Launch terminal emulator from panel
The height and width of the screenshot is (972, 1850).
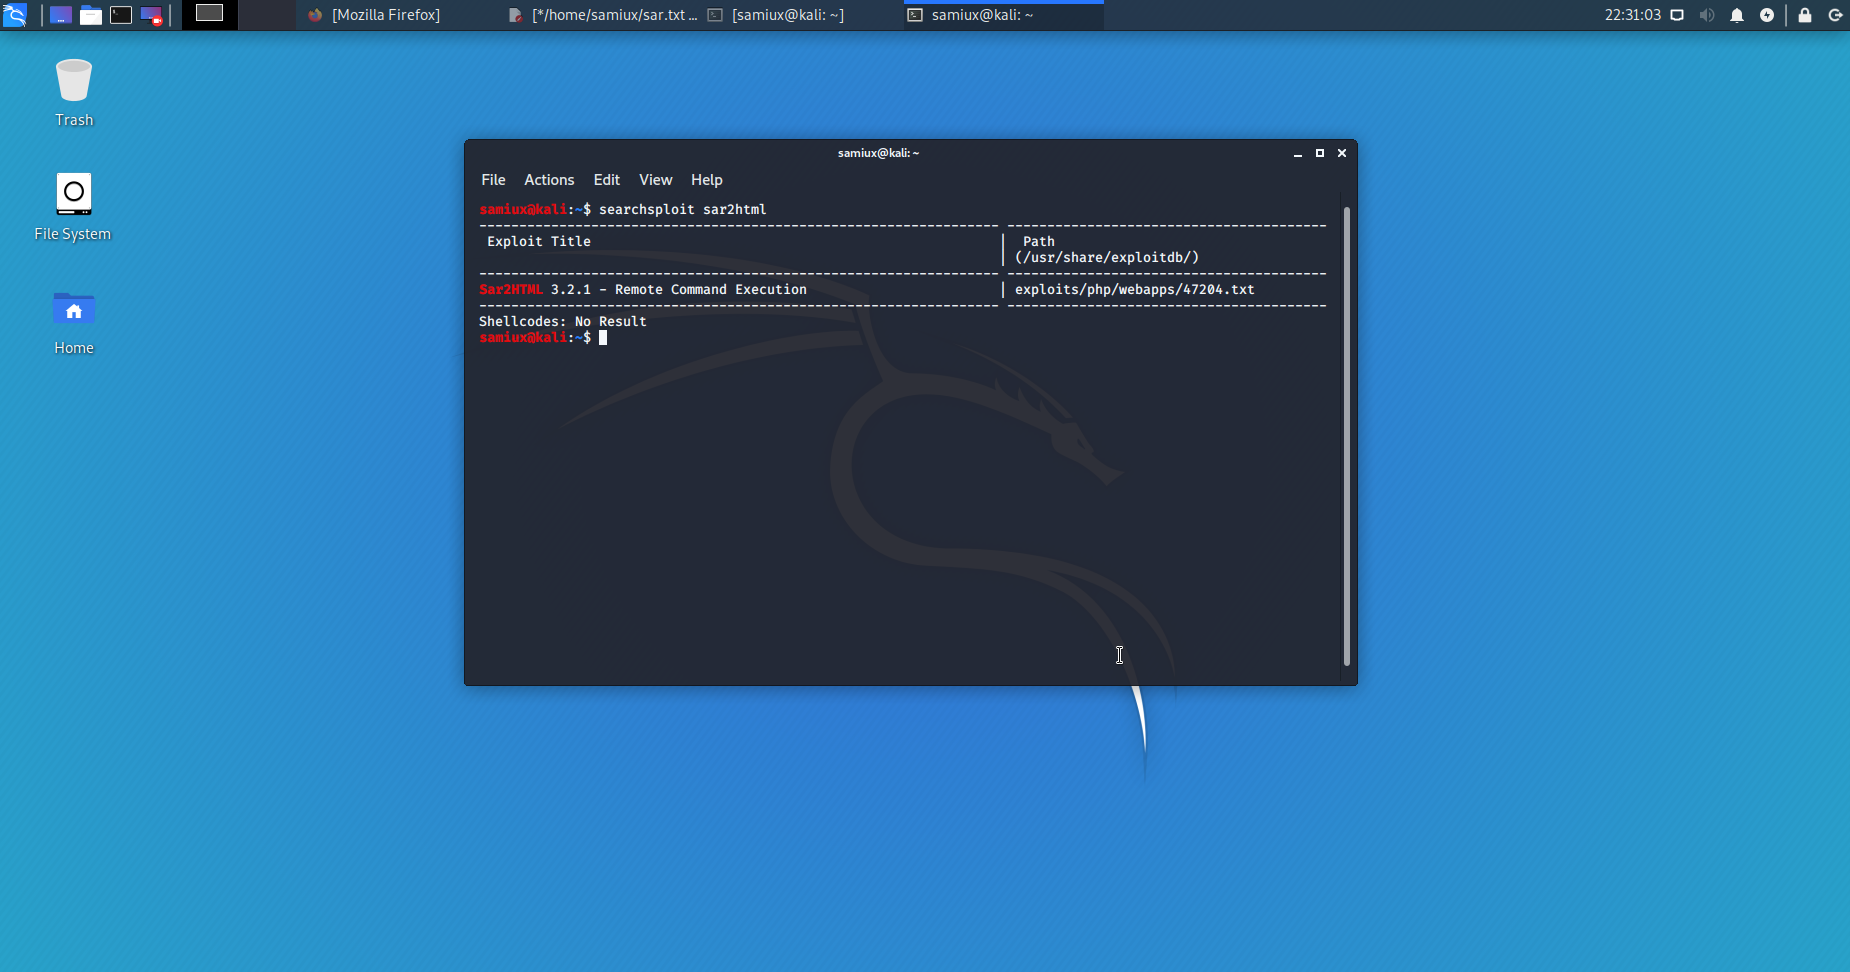click(121, 15)
